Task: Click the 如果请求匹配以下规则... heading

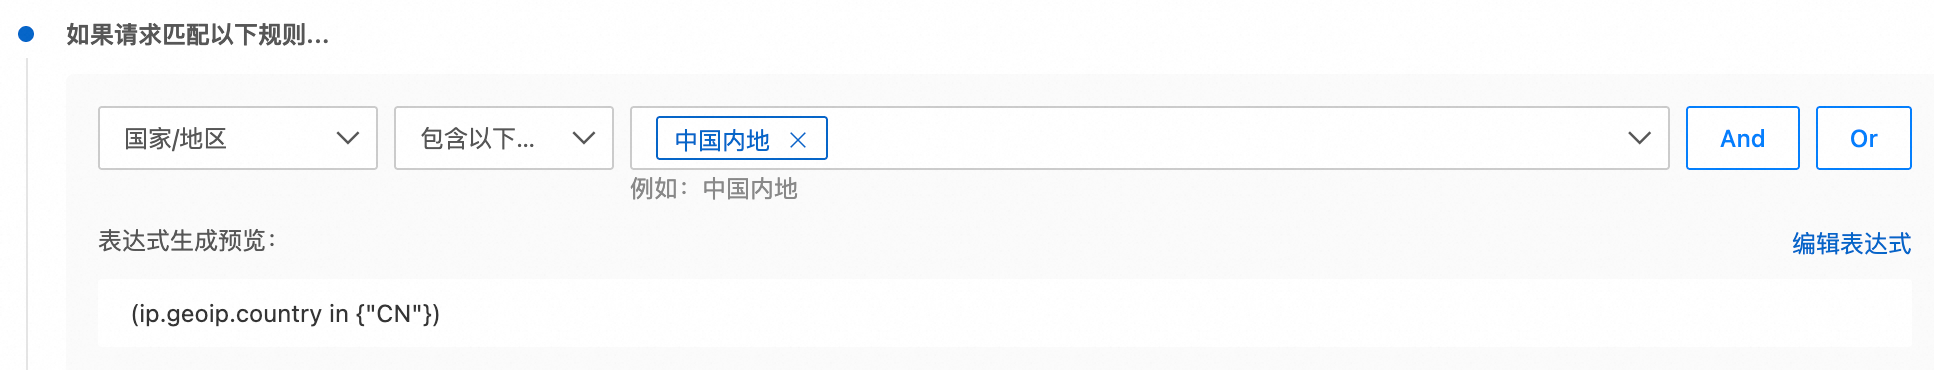Action: click(198, 35)
